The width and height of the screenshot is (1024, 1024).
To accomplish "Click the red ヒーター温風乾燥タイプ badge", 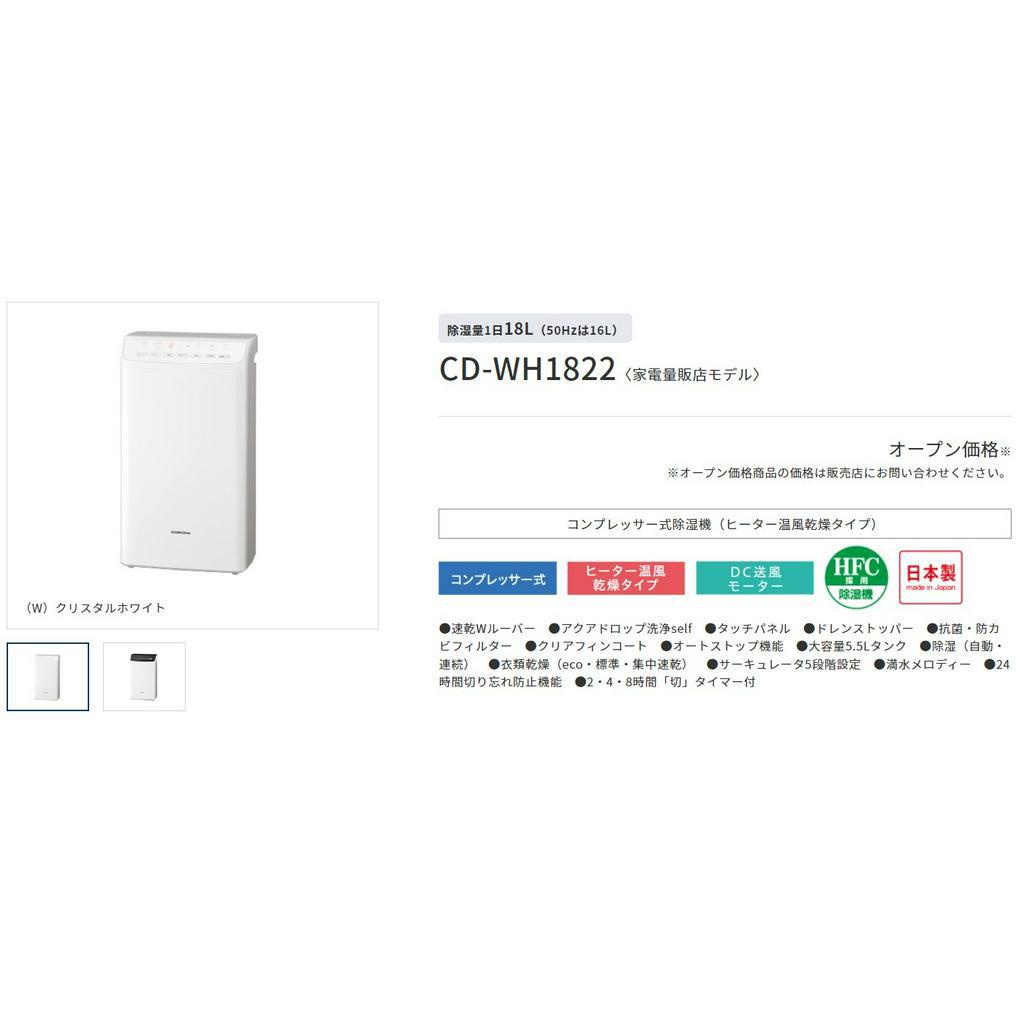I will pos(626,579).
